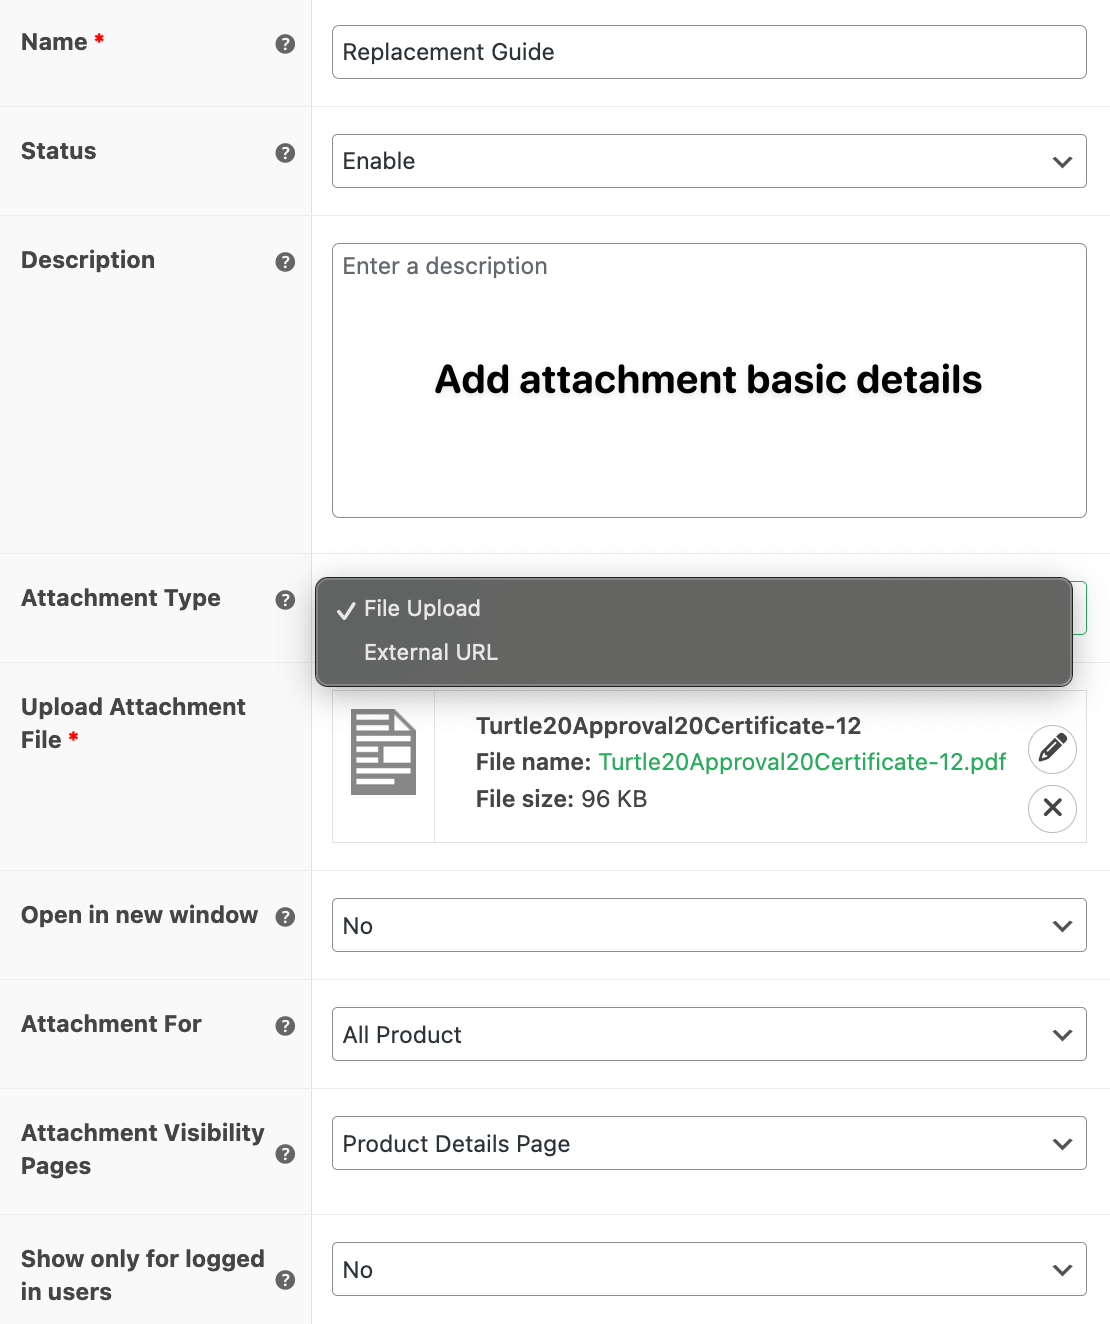The image size is (1110, 1324).
Task: Click the pencil icon to edit the attached file
Action: (x=1052, y=749)
